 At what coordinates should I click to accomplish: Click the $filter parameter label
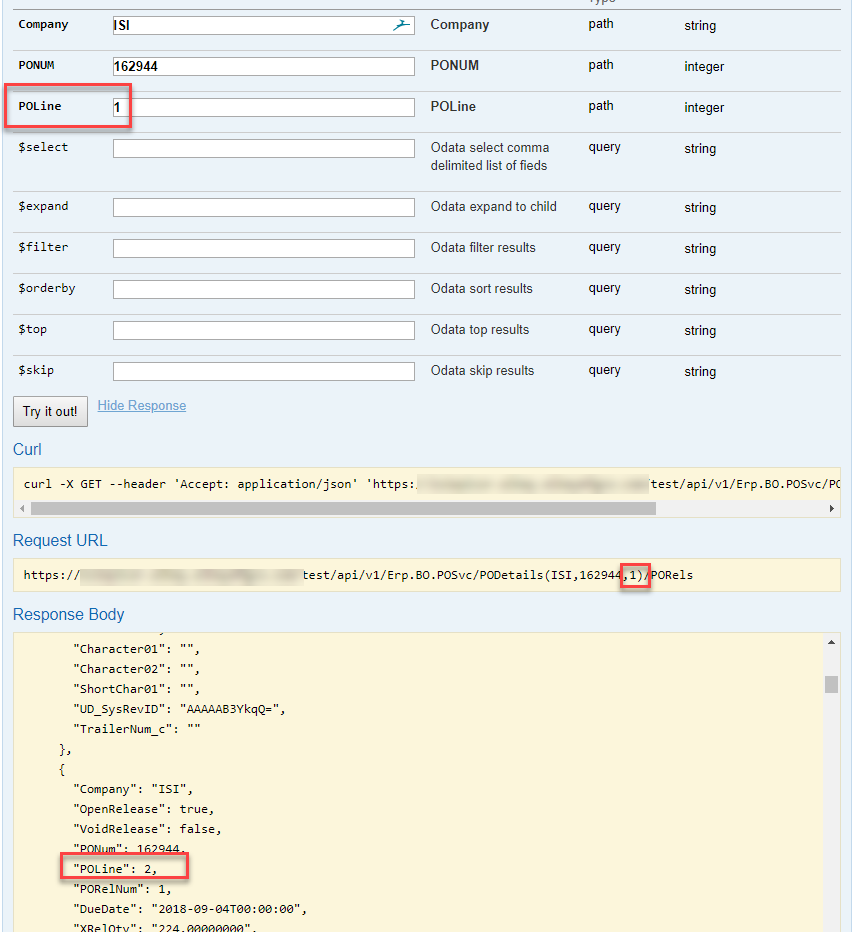(x=43, y=247)
